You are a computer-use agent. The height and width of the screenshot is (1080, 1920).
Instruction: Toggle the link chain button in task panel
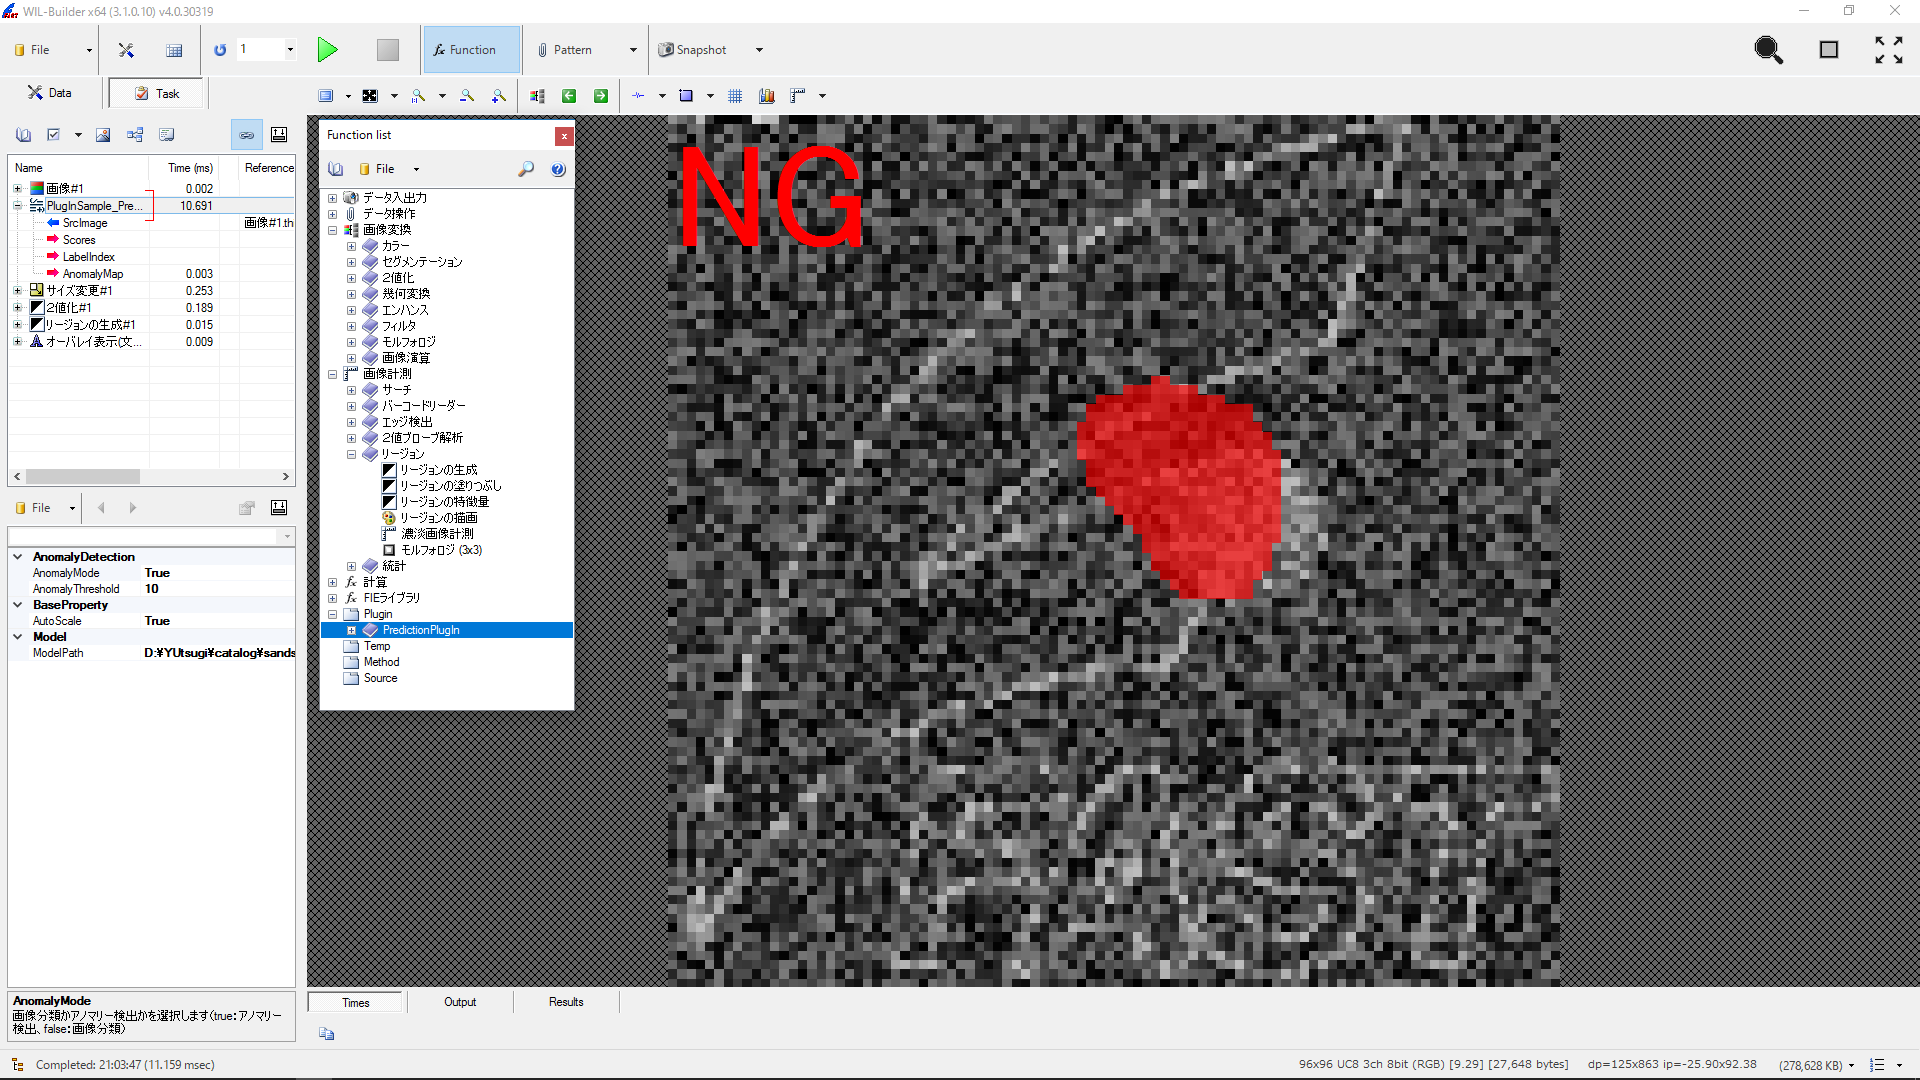[247, 135]
